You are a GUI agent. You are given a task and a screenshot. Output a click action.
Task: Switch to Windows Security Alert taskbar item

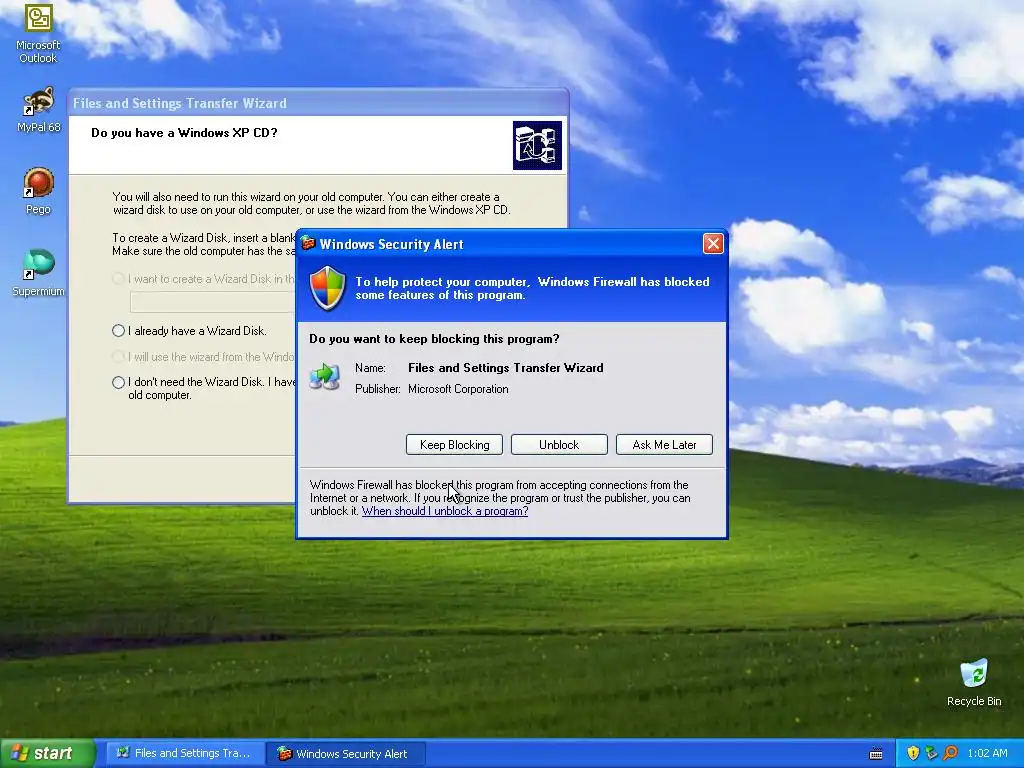(x=345, y=753)
